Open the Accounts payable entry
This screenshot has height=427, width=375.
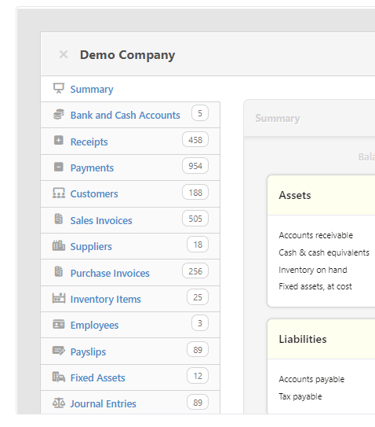point(311,379)
